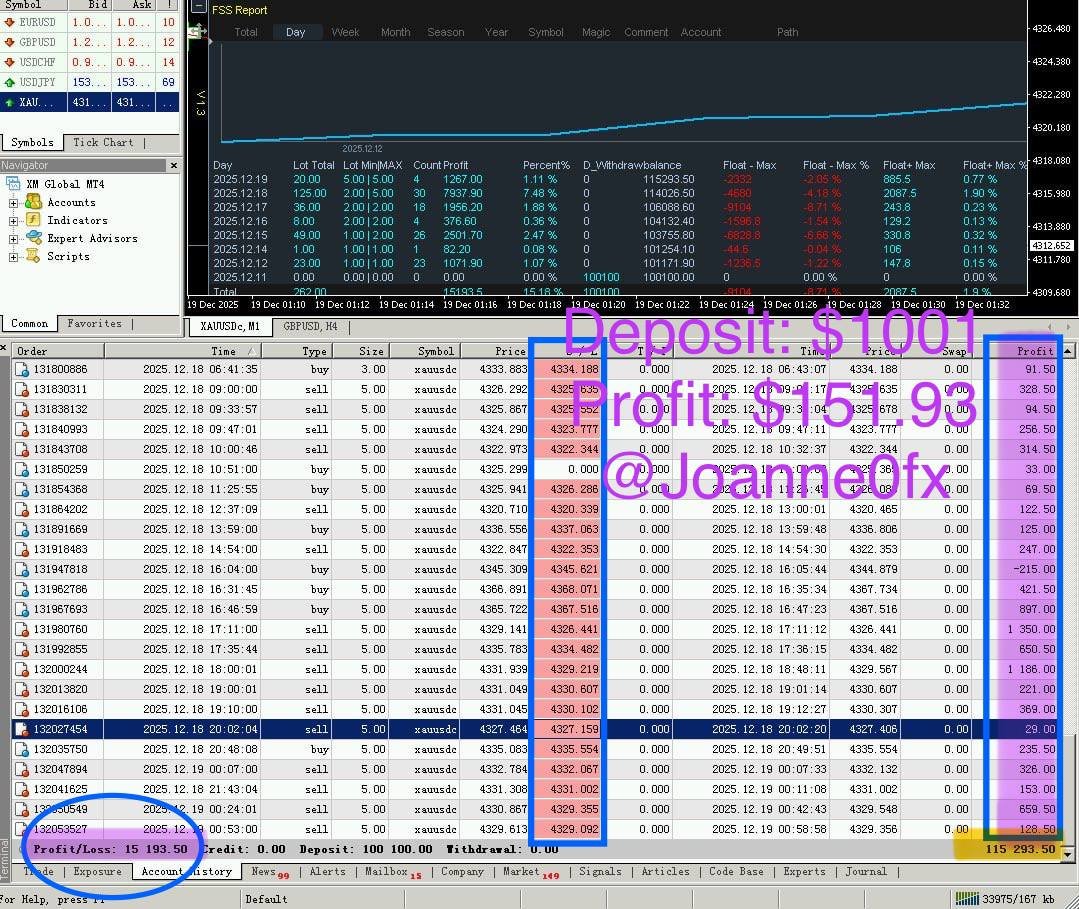
Task: Expand the Accounts tree node
Action: (x=13, y=203)
